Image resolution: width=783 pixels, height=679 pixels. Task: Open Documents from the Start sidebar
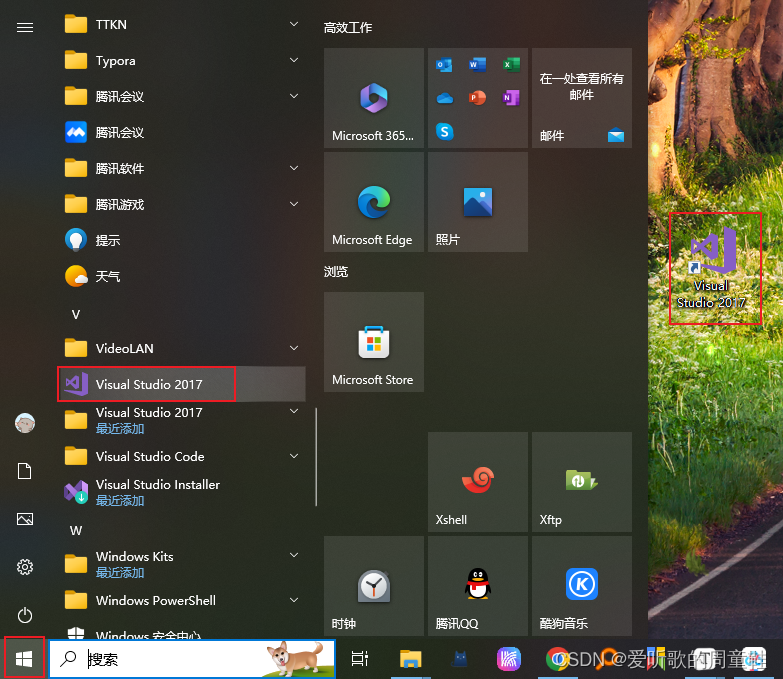click(25, 471)
